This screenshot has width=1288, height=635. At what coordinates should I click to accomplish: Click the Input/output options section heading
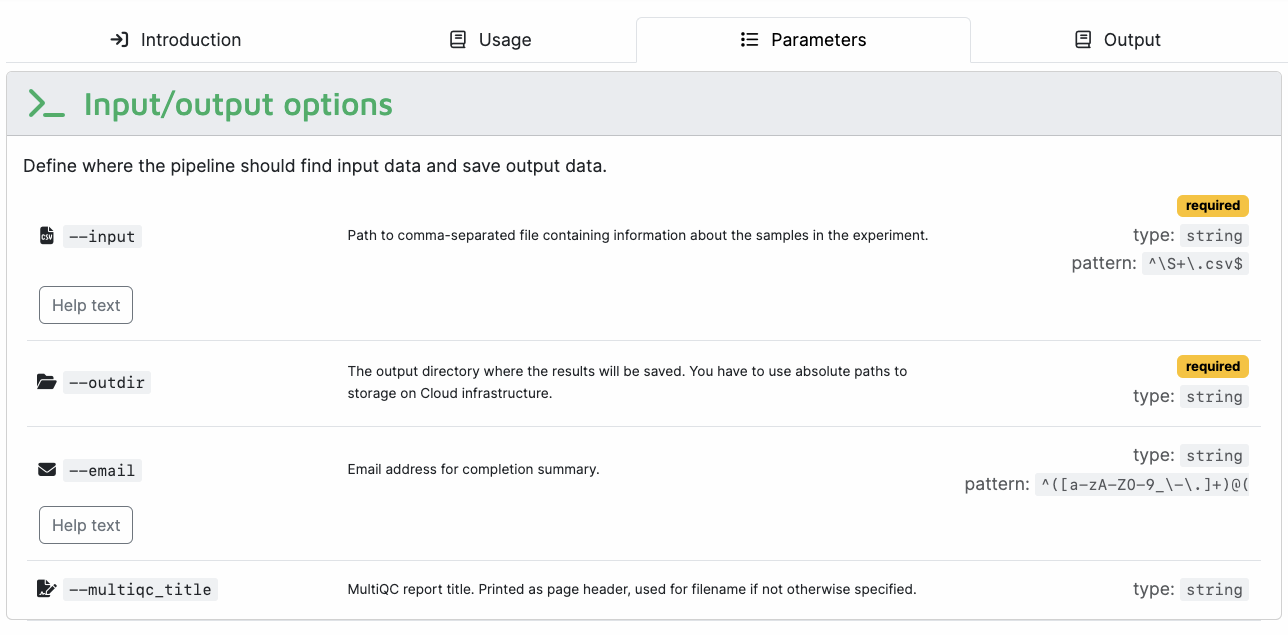tap(238, 105)
